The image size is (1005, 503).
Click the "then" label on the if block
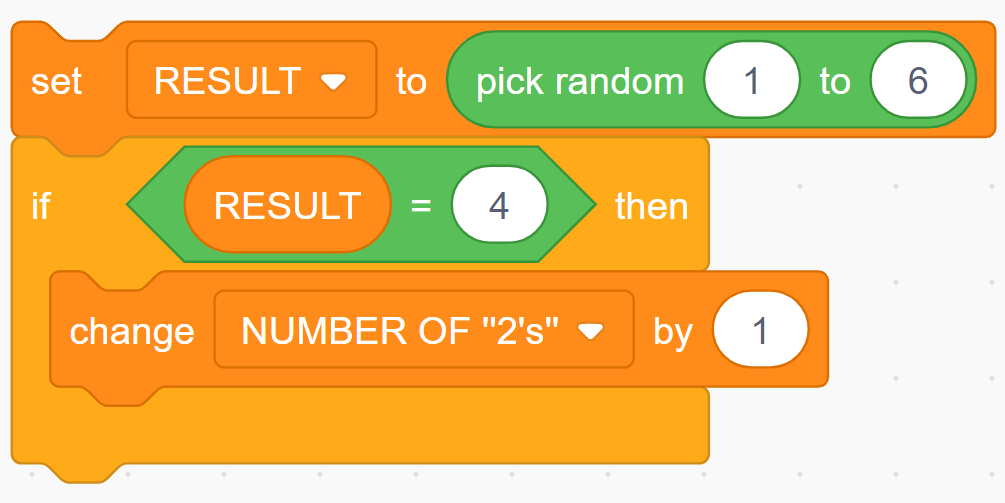(651, 206)
